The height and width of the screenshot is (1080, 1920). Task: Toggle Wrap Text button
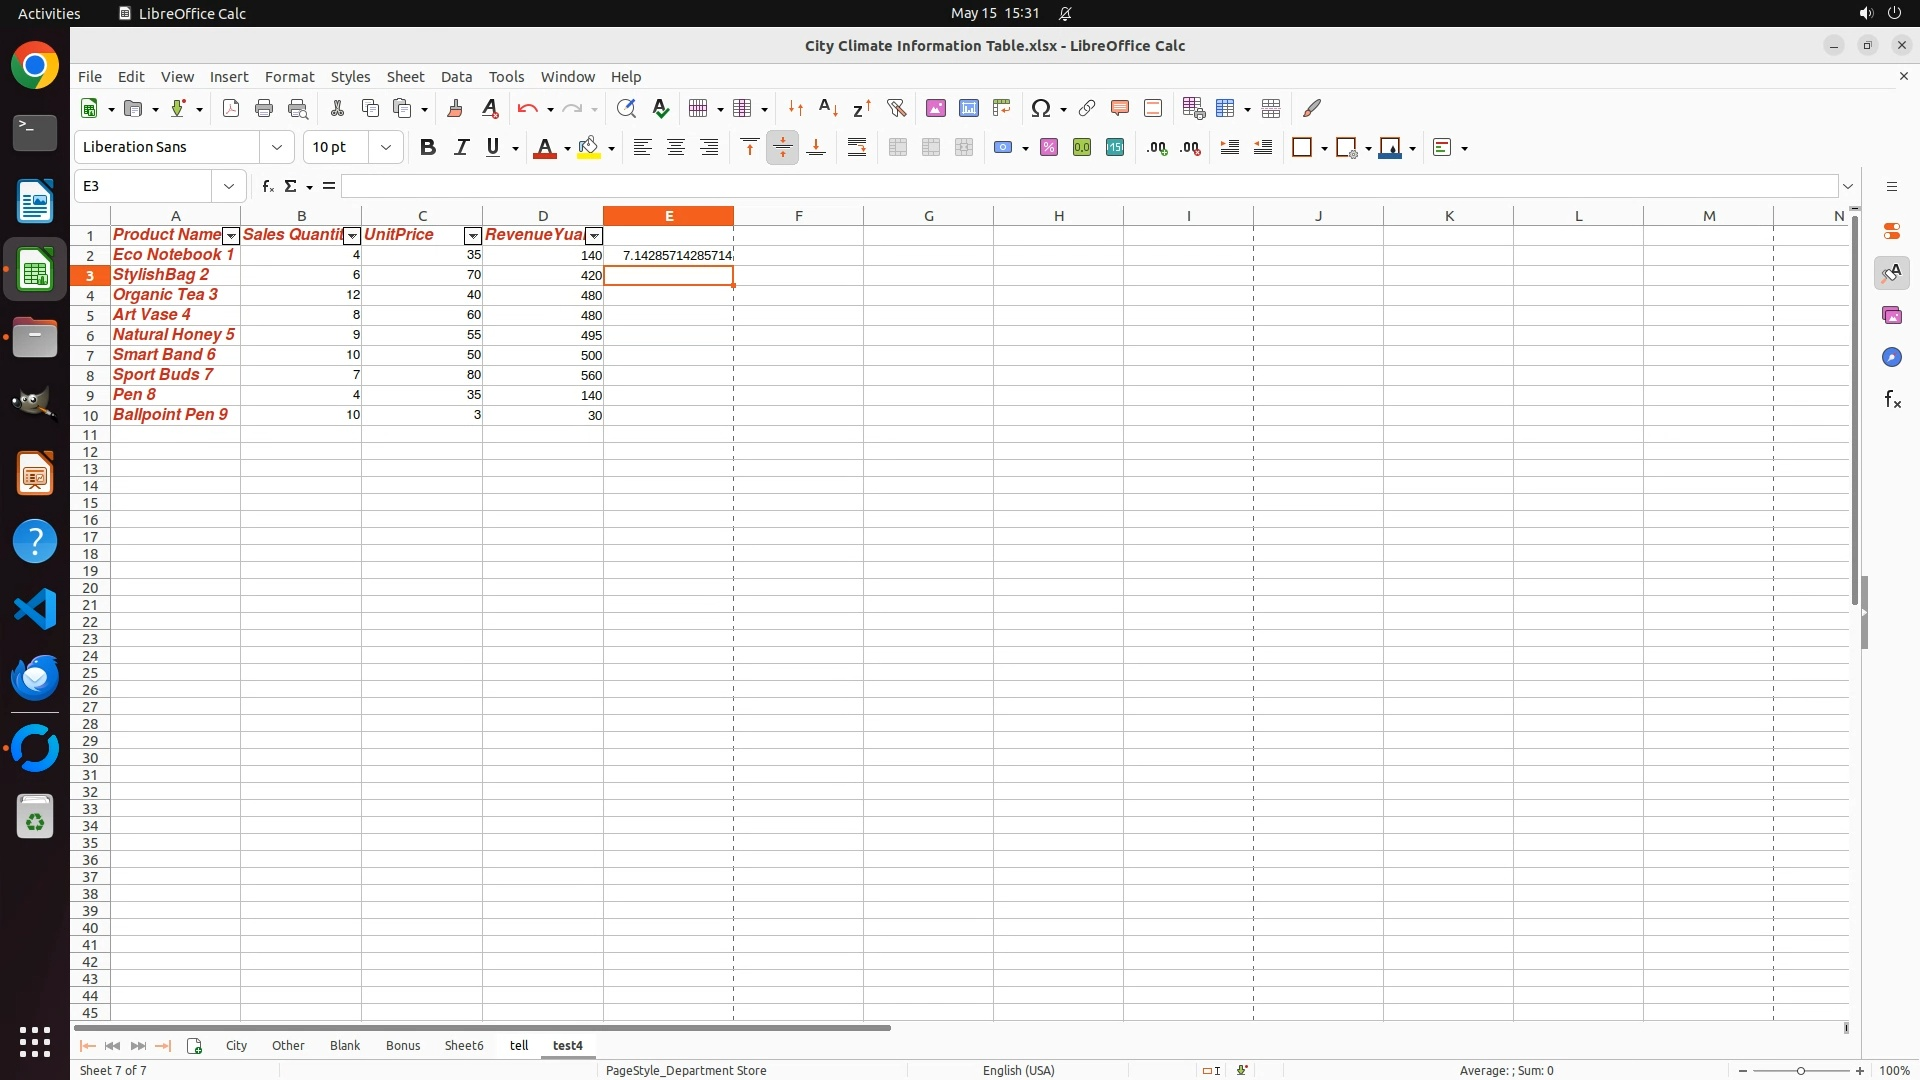coord(857,147)
